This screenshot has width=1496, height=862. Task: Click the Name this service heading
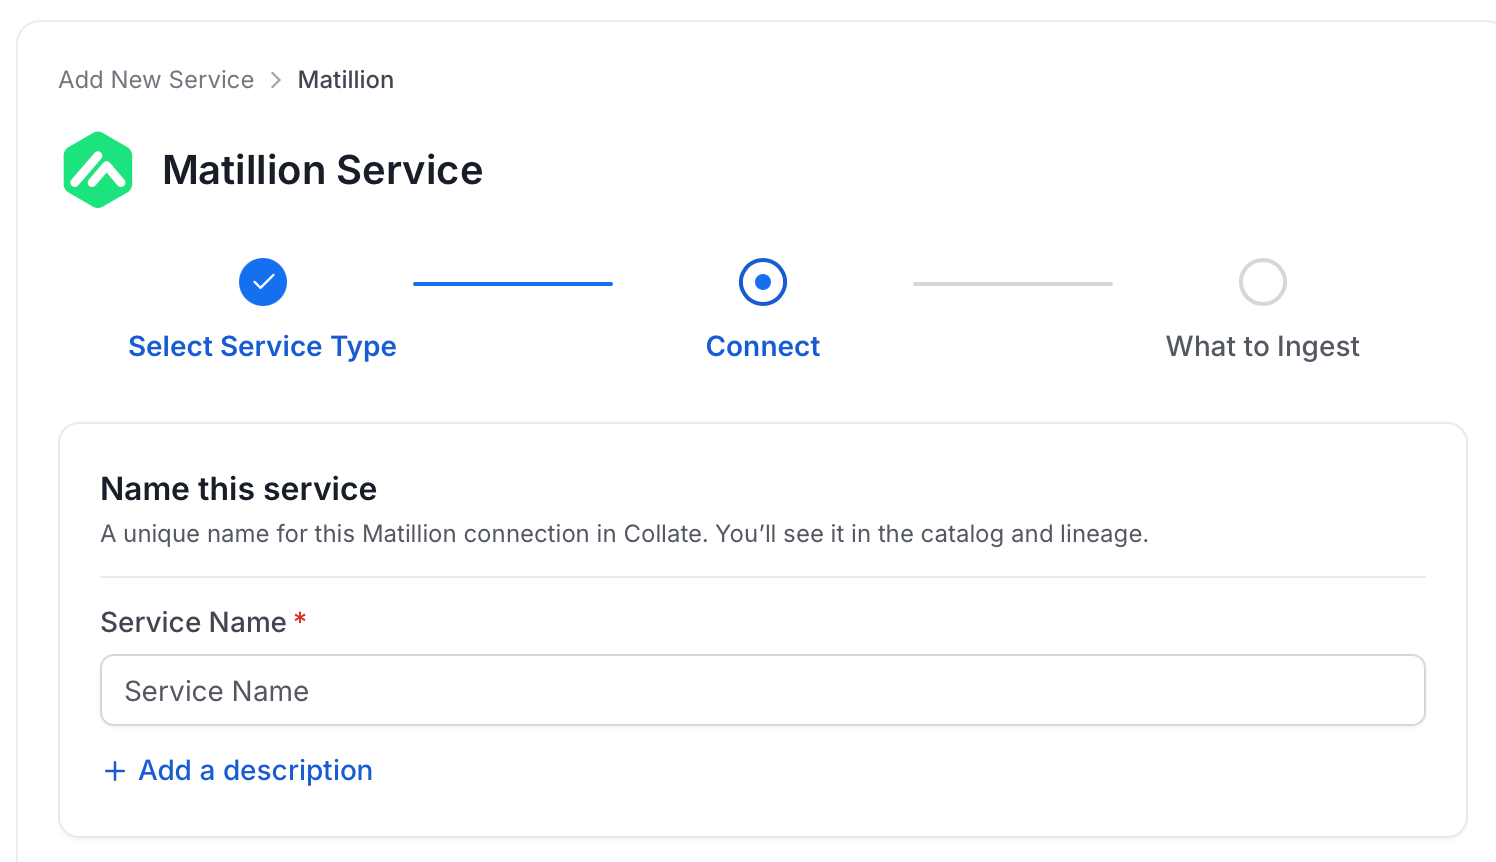click(x=239, y=489)
